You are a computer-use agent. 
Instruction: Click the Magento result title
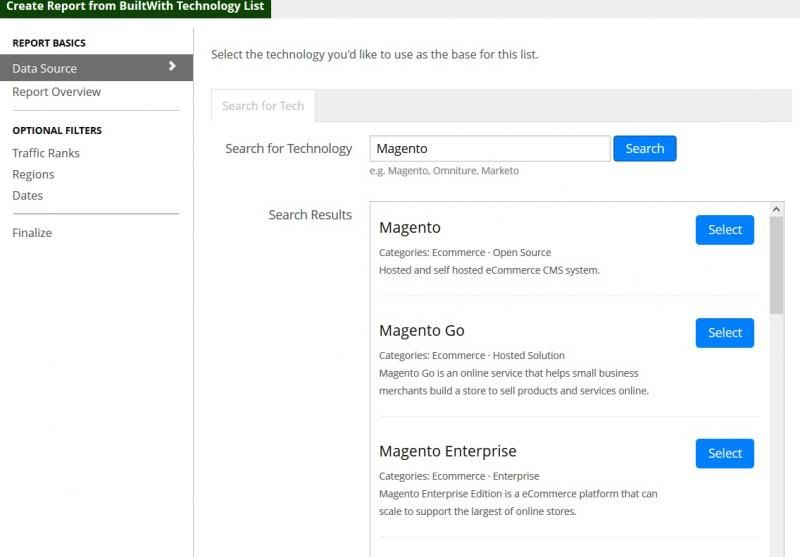tap(410, 227)
